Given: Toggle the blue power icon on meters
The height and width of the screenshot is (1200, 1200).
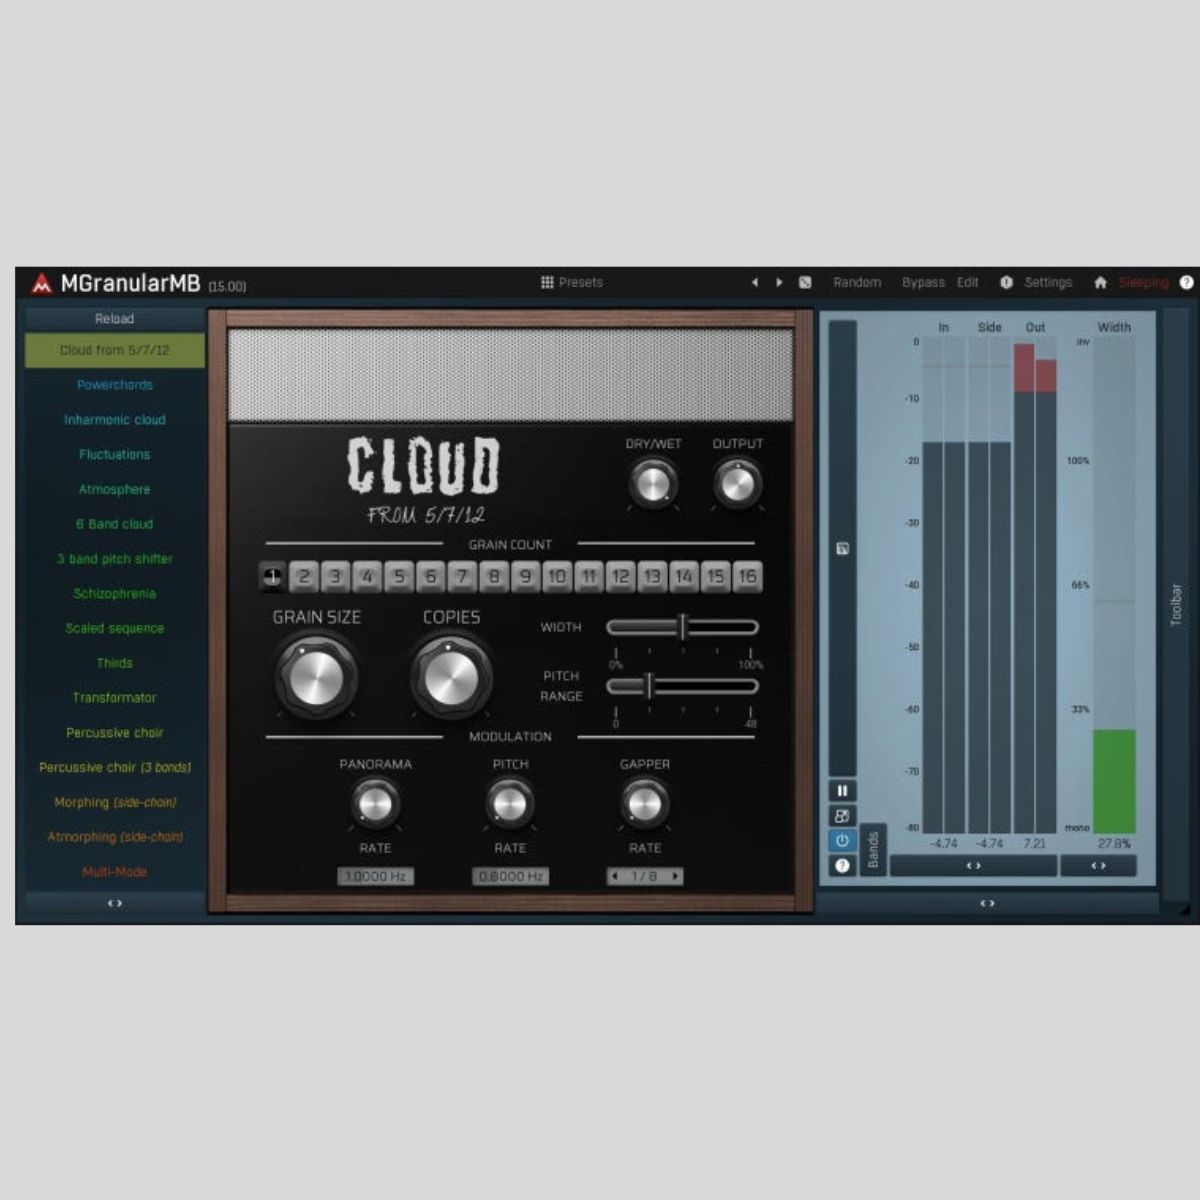Looking at the screenshot, I should coord(842,841).
